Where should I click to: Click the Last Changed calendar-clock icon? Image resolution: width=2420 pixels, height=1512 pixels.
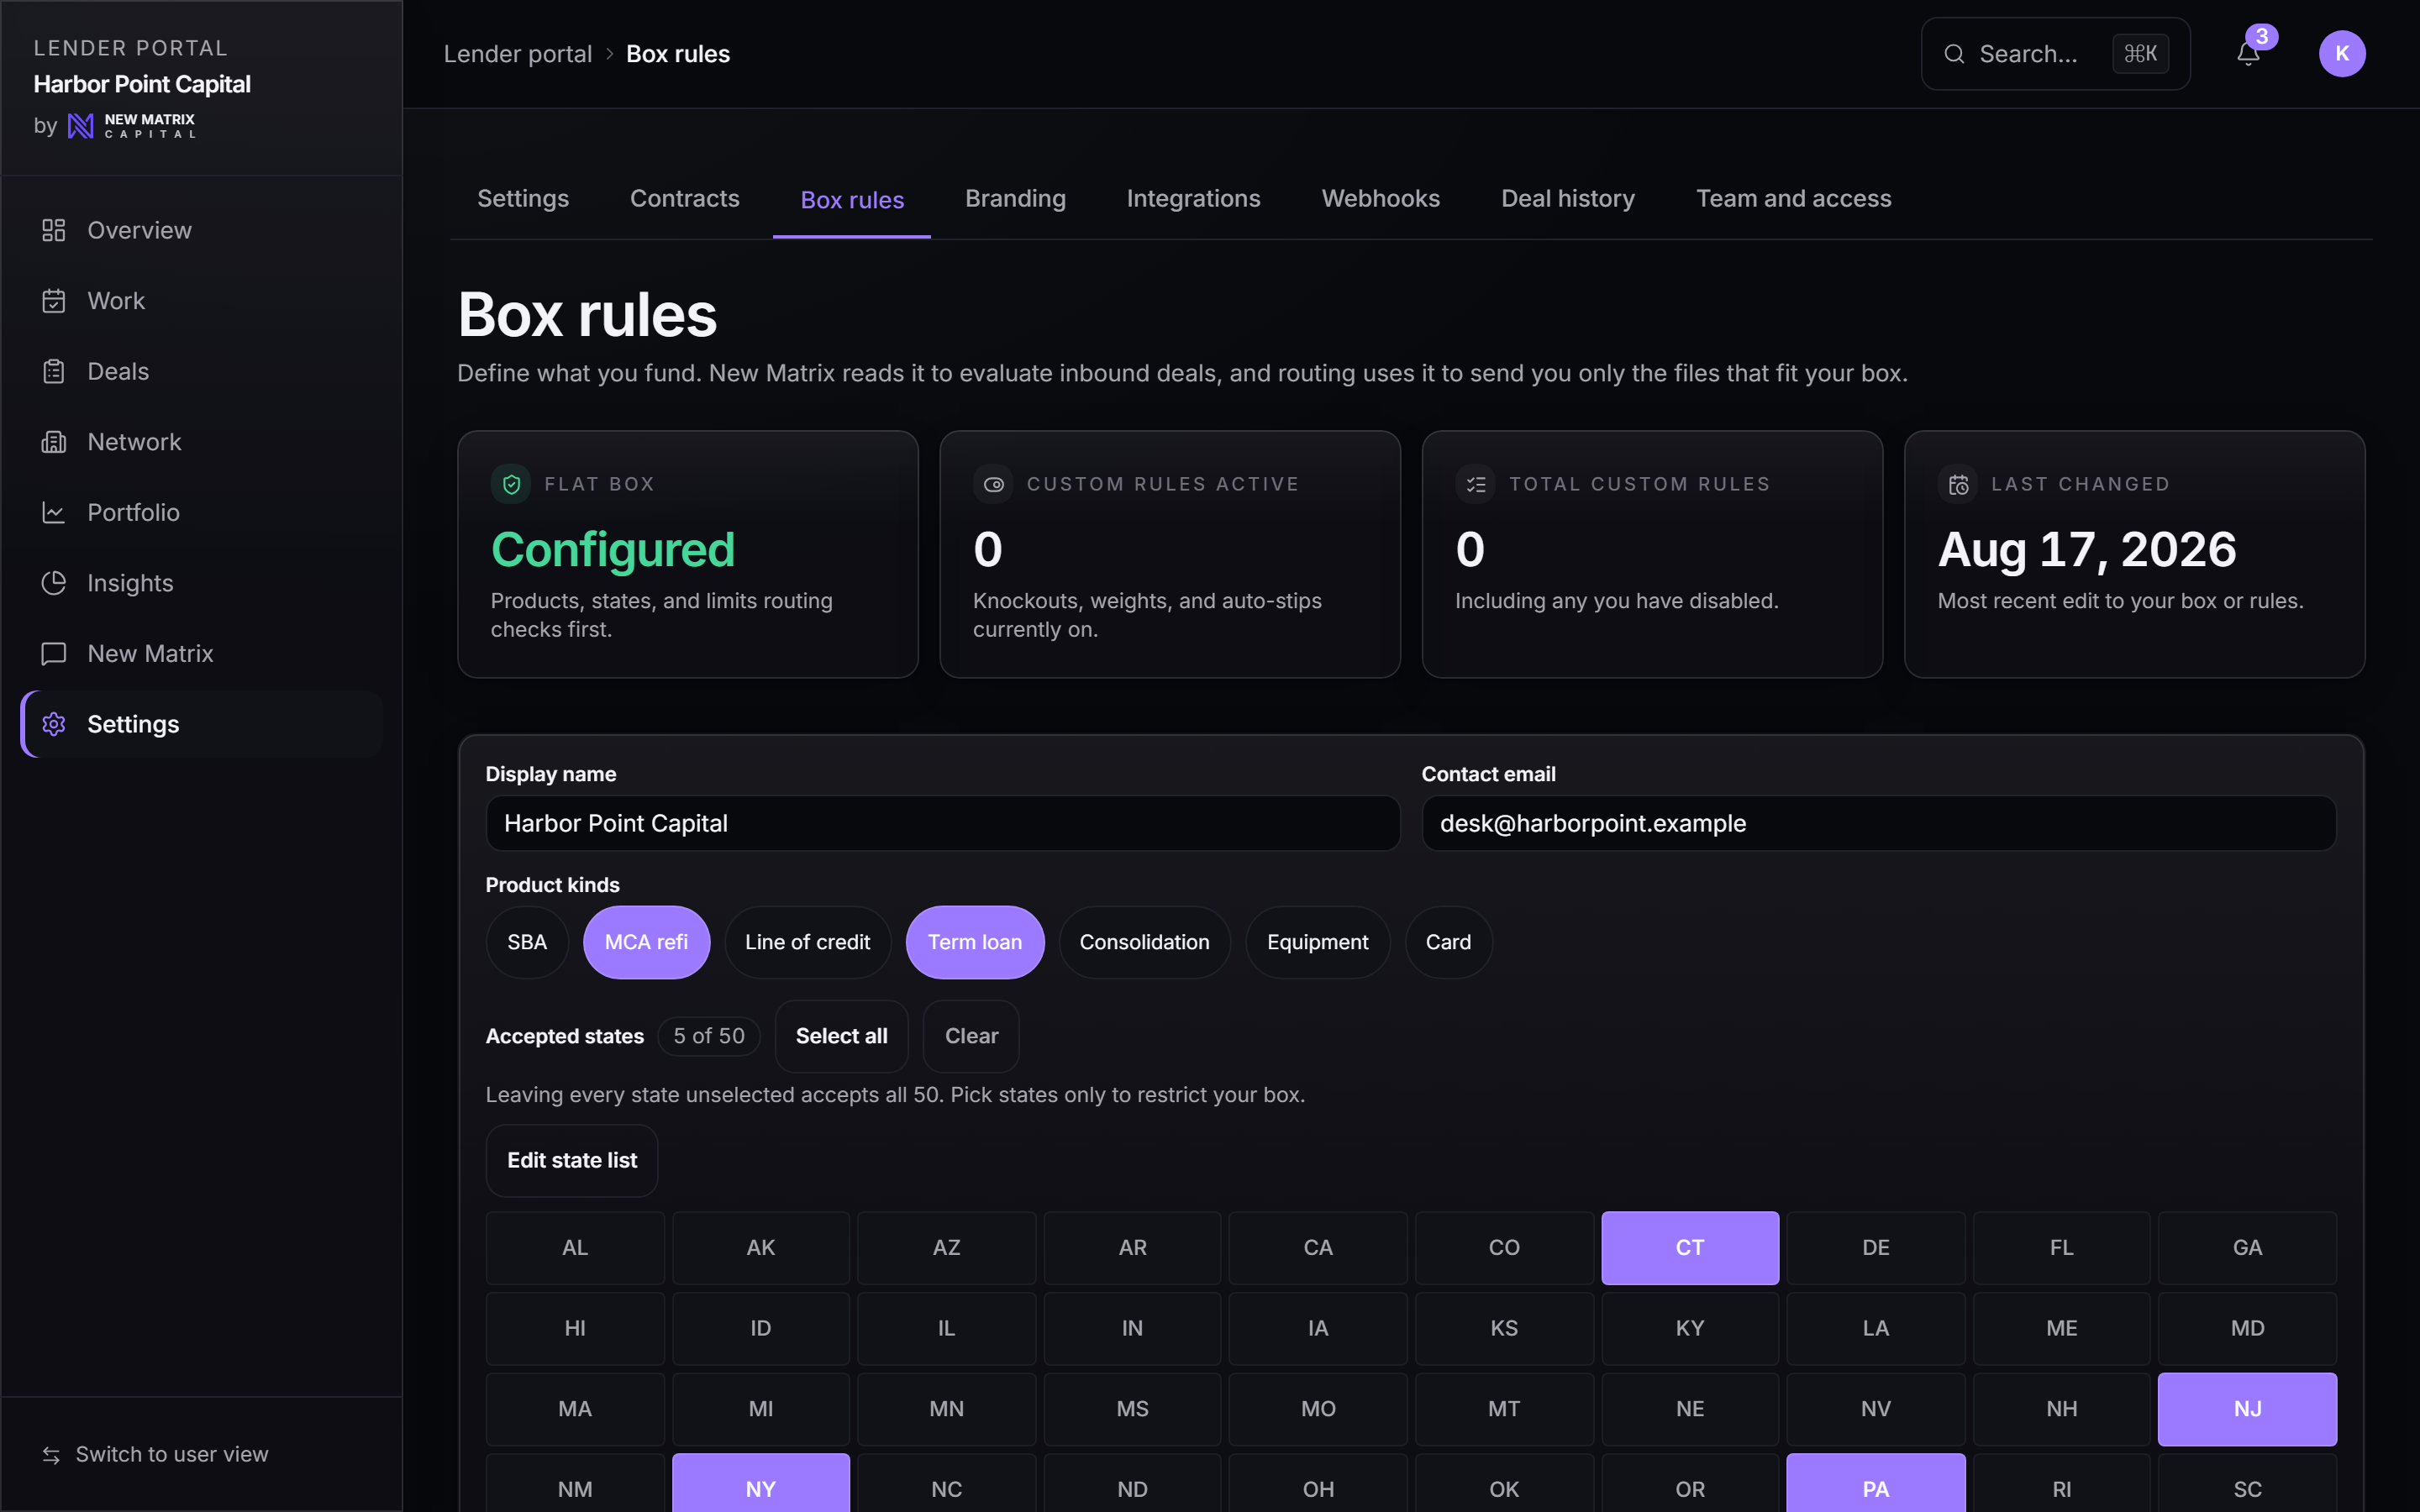pyautogui.click(x=1958, y=485)
